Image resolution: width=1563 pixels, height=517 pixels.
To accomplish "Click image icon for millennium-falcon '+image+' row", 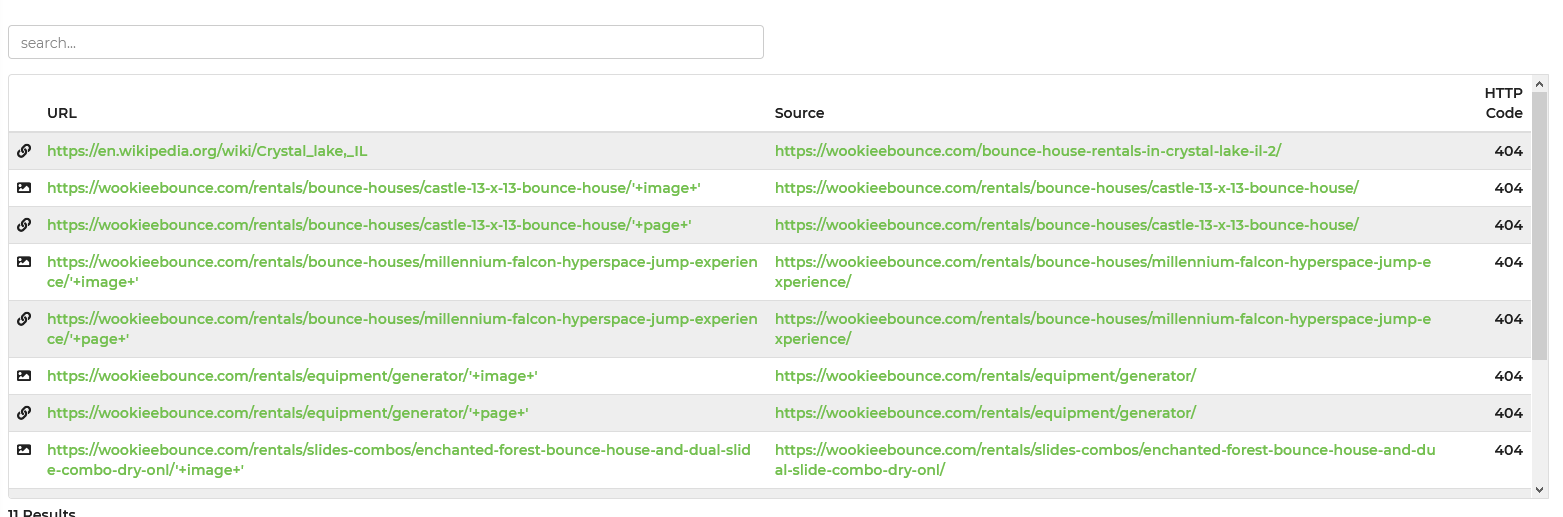I will point(24,262).
